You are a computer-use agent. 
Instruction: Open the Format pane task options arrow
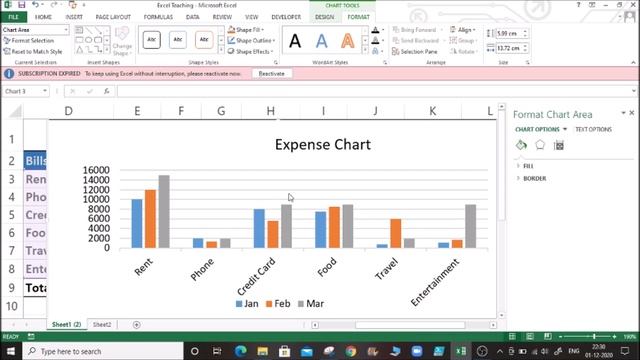tap(623, 113)
